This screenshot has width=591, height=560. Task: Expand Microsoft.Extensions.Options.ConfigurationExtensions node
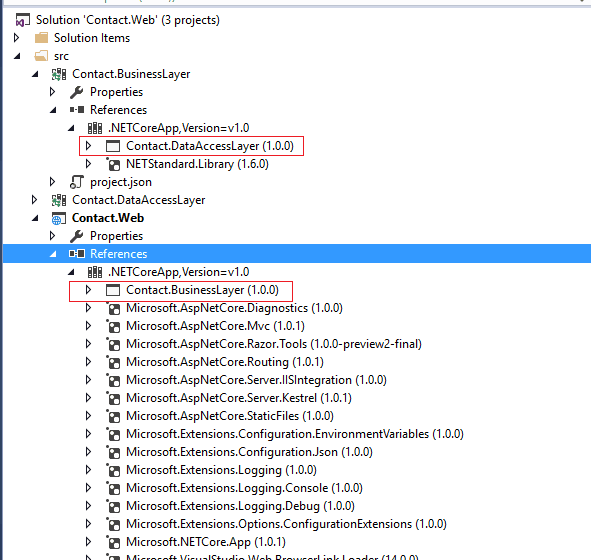(89, 523)
